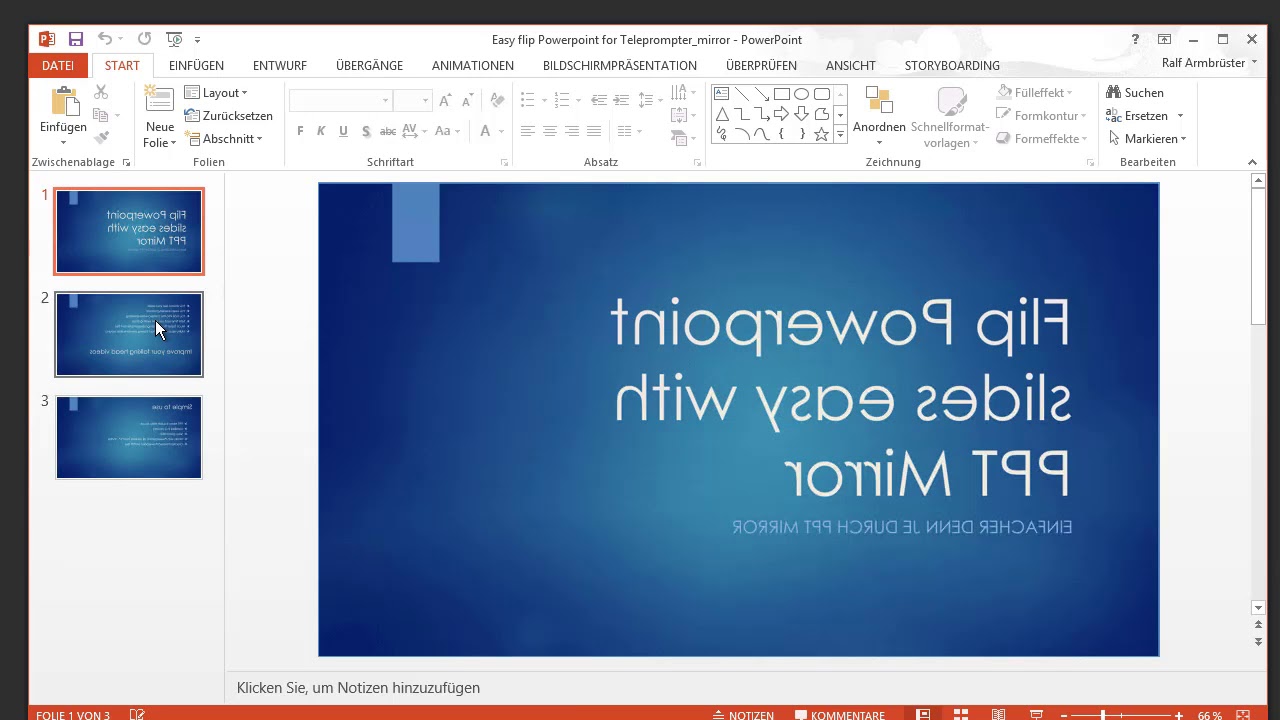
Task: Open the Layout dropdown
Action: (x=216, y=92)
